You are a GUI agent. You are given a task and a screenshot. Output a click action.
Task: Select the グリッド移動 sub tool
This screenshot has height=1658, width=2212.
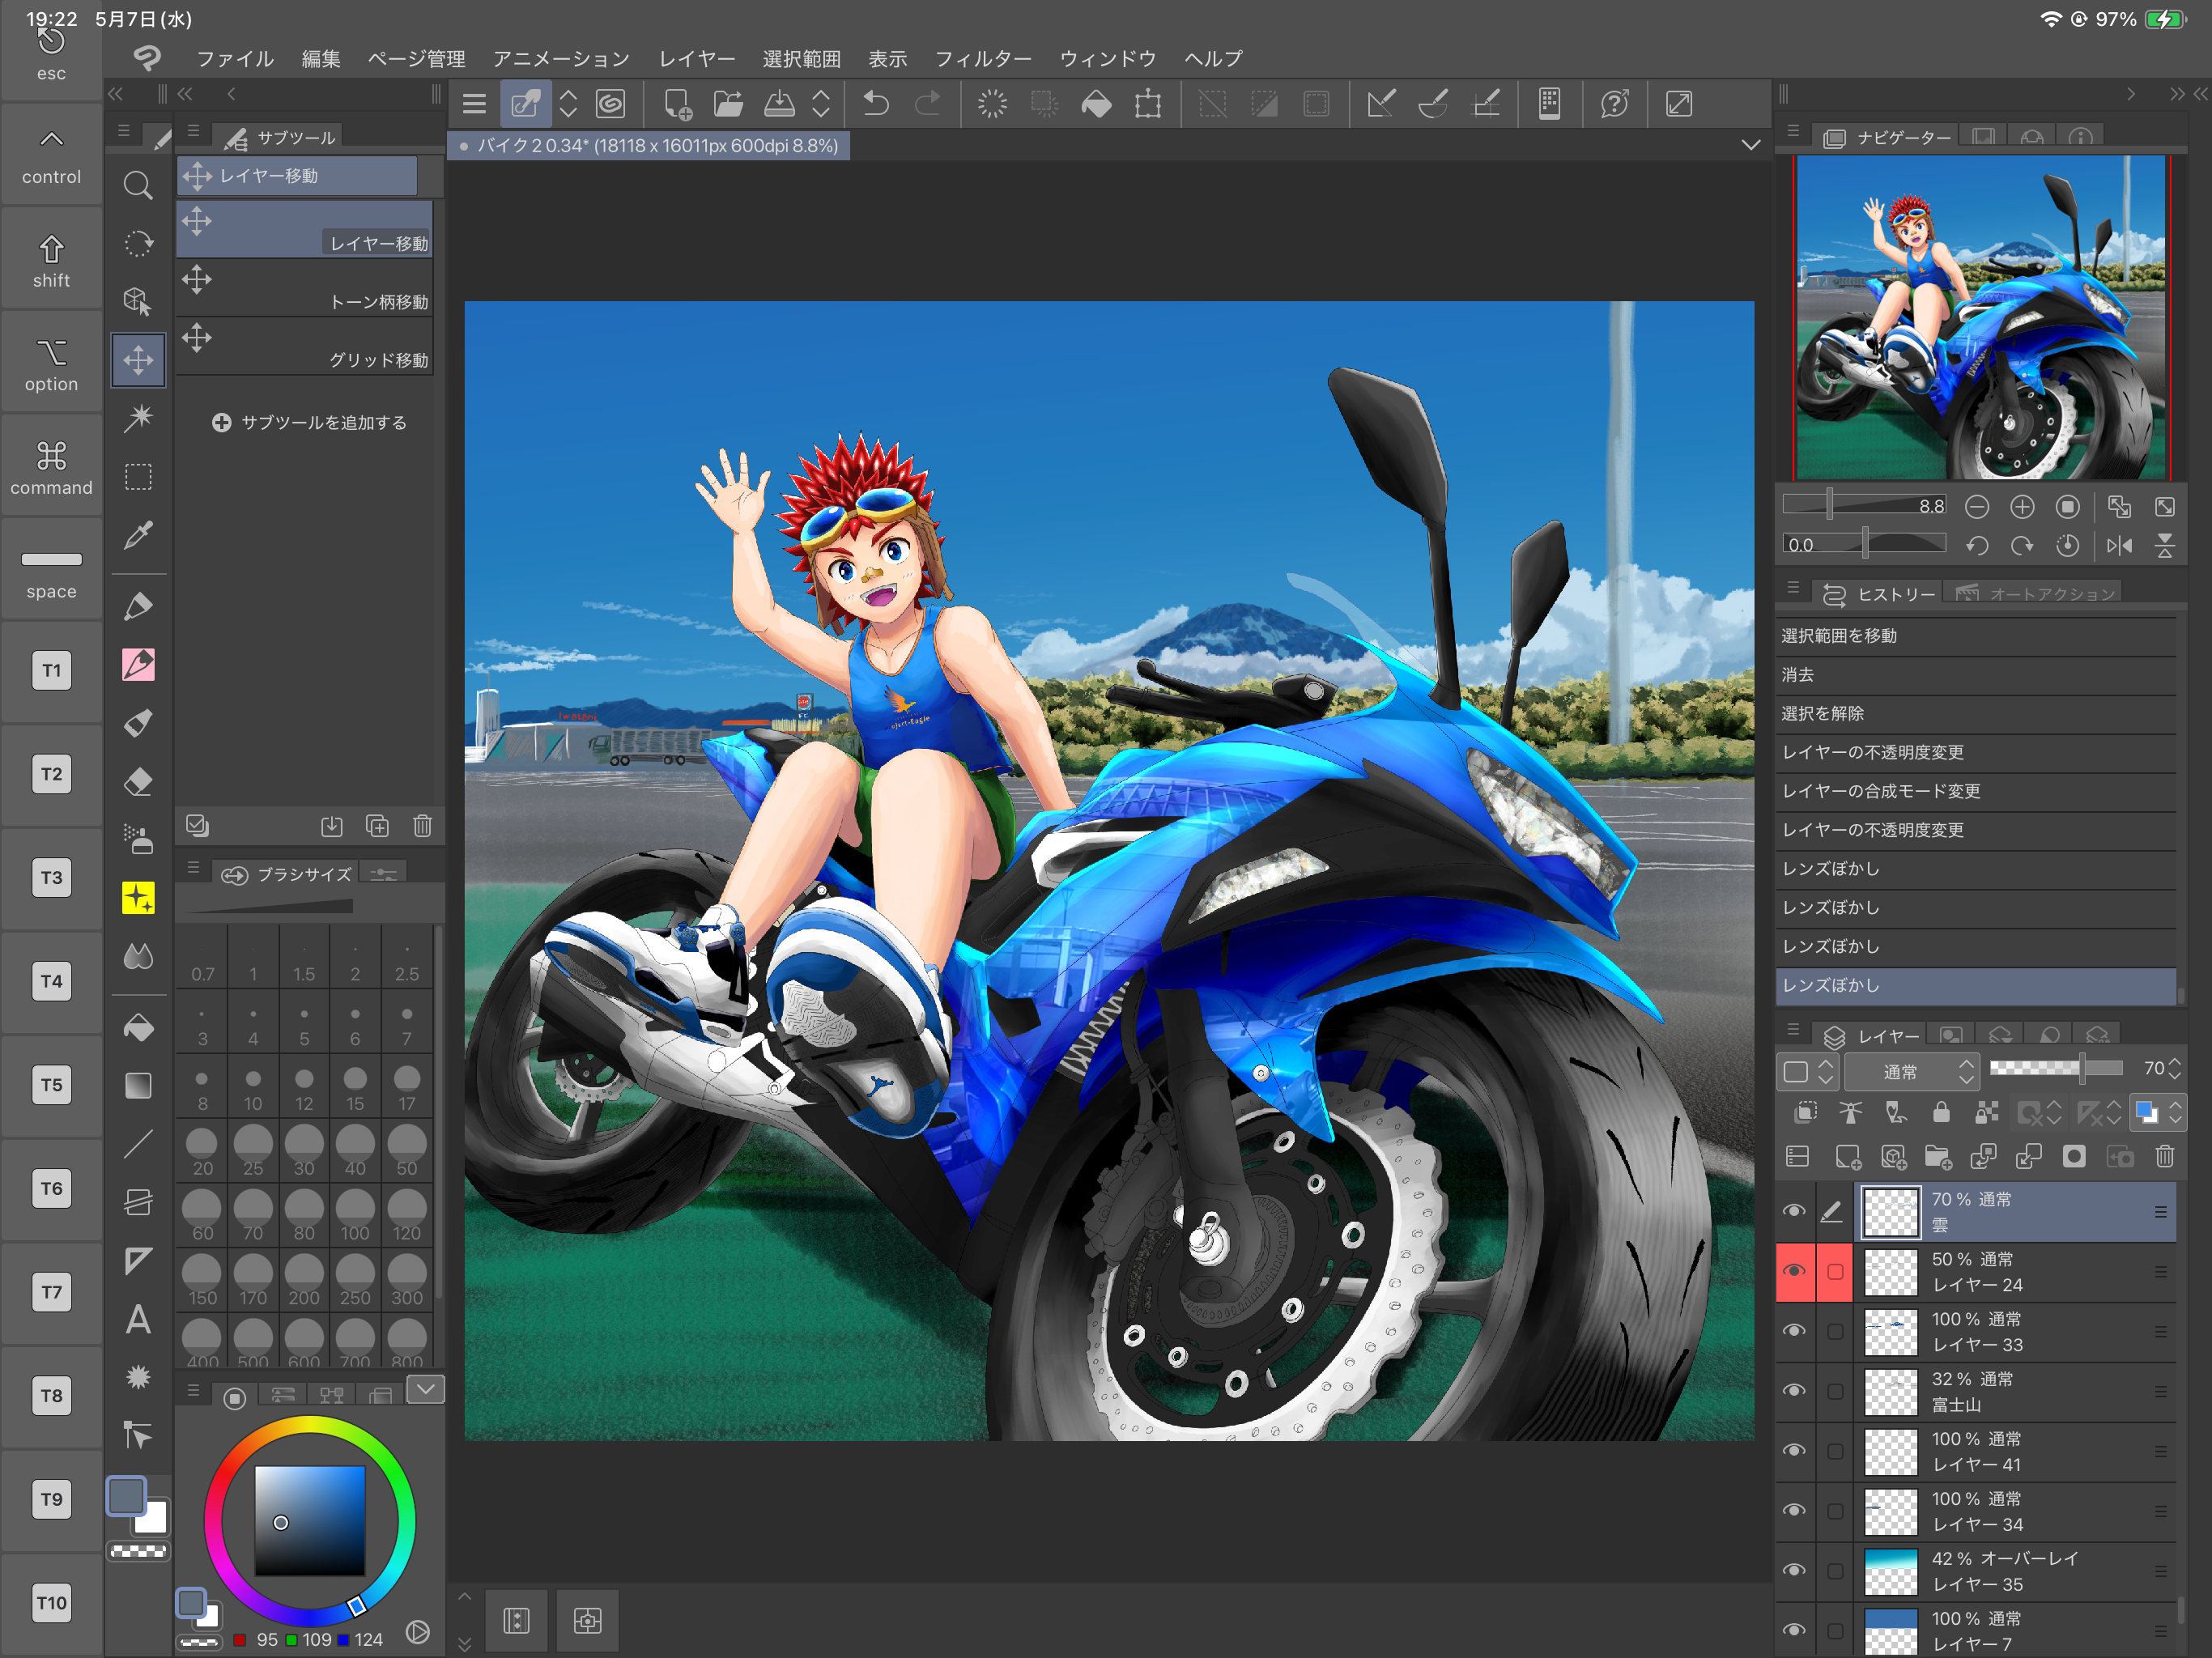[x=305, y=346]
